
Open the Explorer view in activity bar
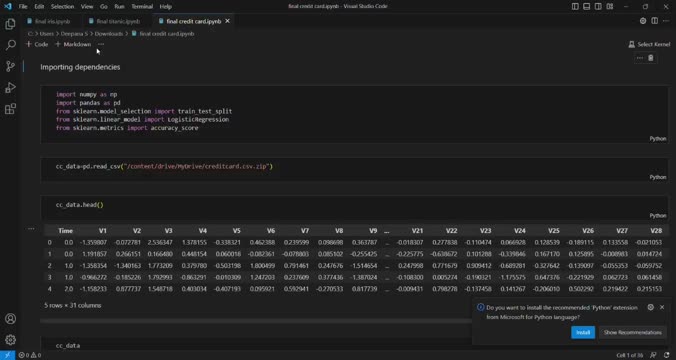click(x=10, y=24)
